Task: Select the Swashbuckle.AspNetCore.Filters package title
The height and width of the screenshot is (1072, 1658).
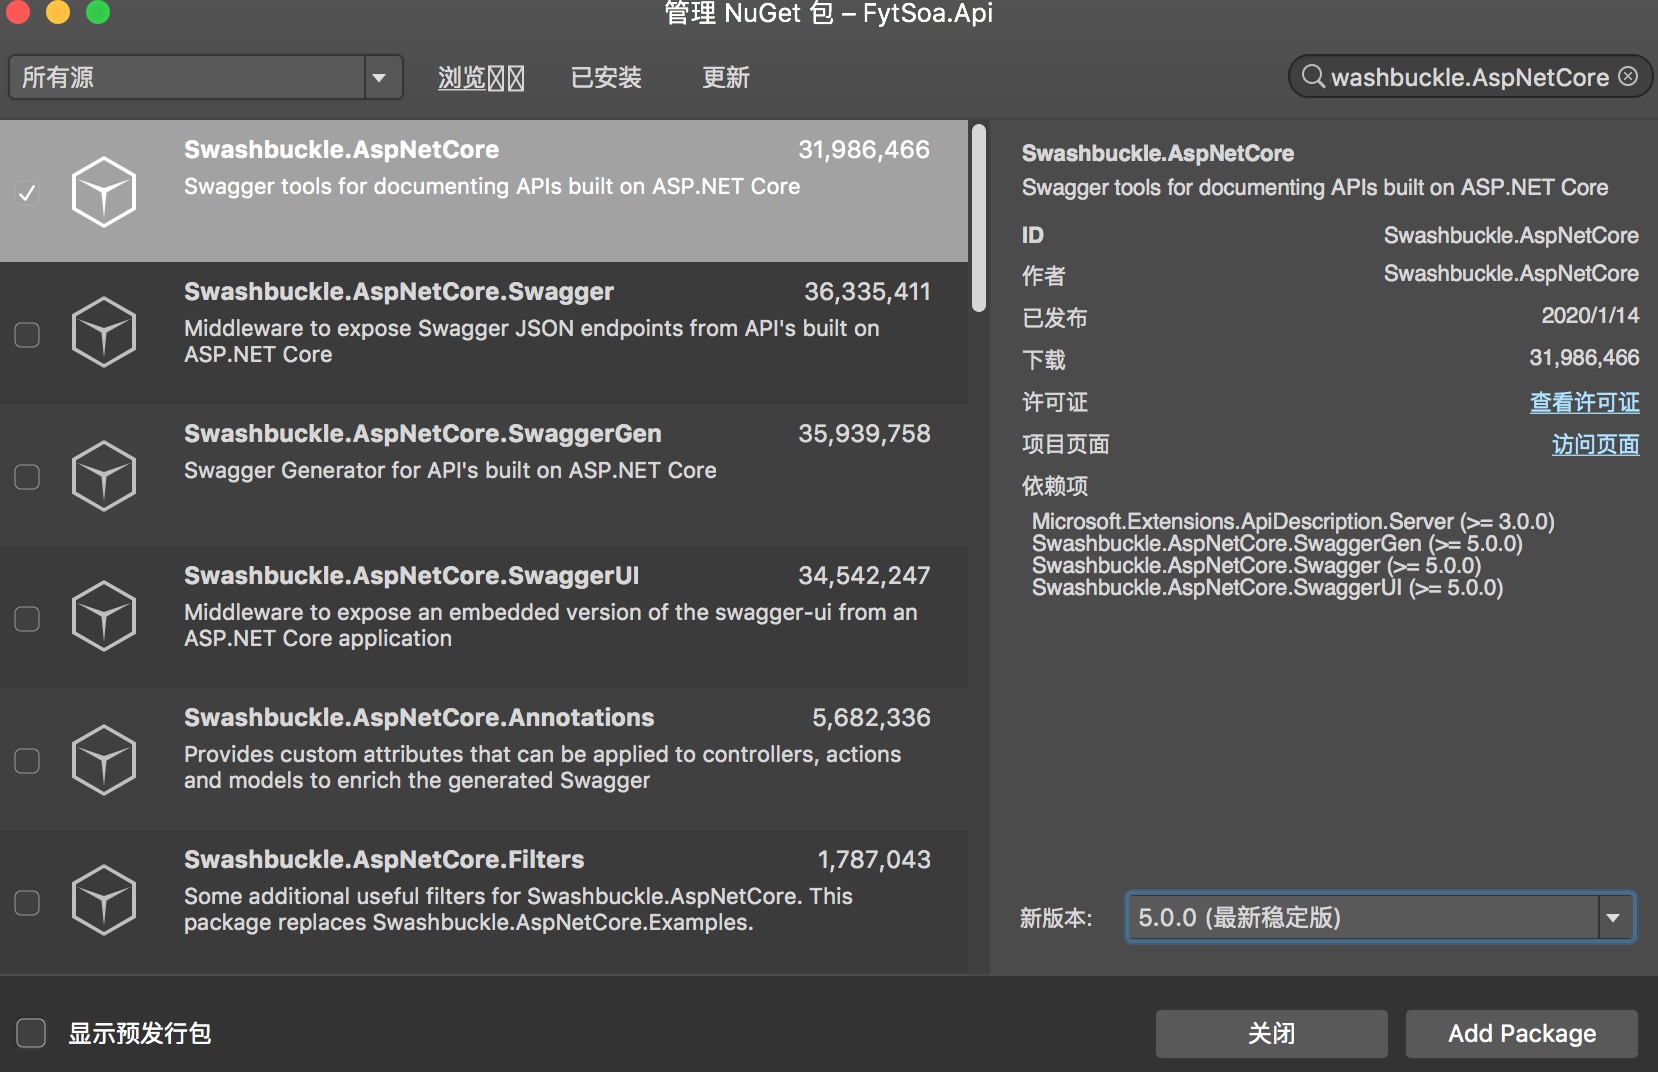Action: (x=384, y=859)
